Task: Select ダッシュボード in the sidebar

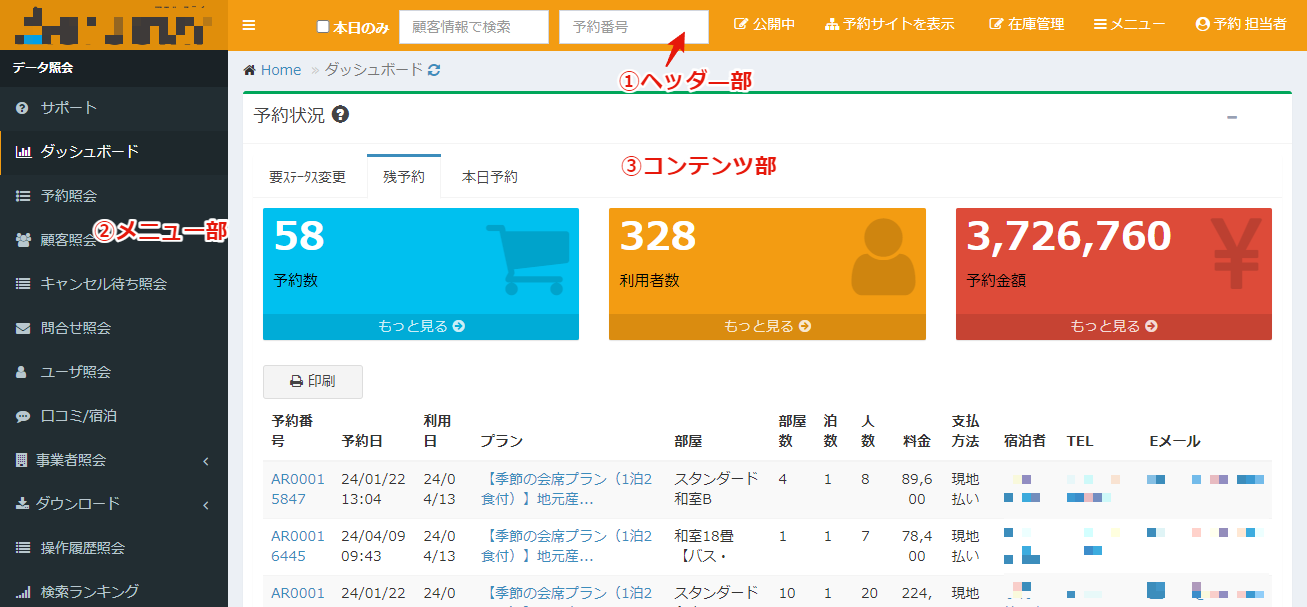Action: coord(114,152)
